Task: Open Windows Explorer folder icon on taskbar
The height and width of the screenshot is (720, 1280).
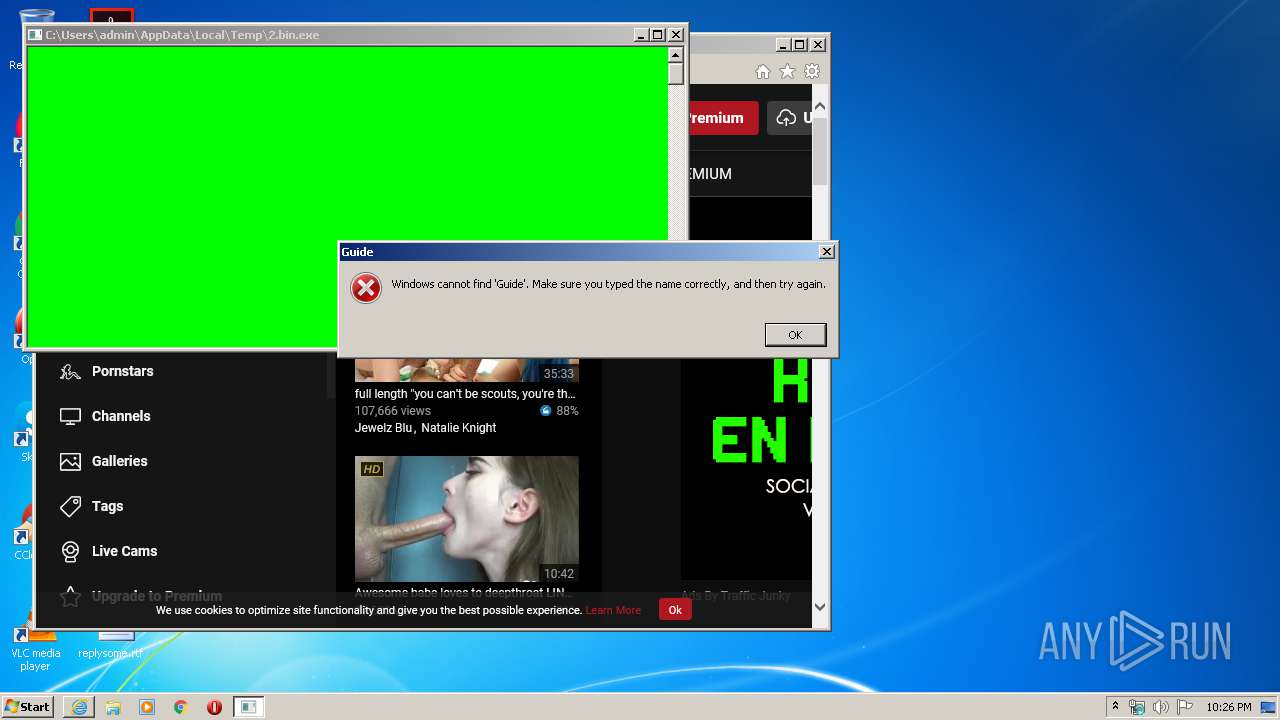Action: point(113,707)
